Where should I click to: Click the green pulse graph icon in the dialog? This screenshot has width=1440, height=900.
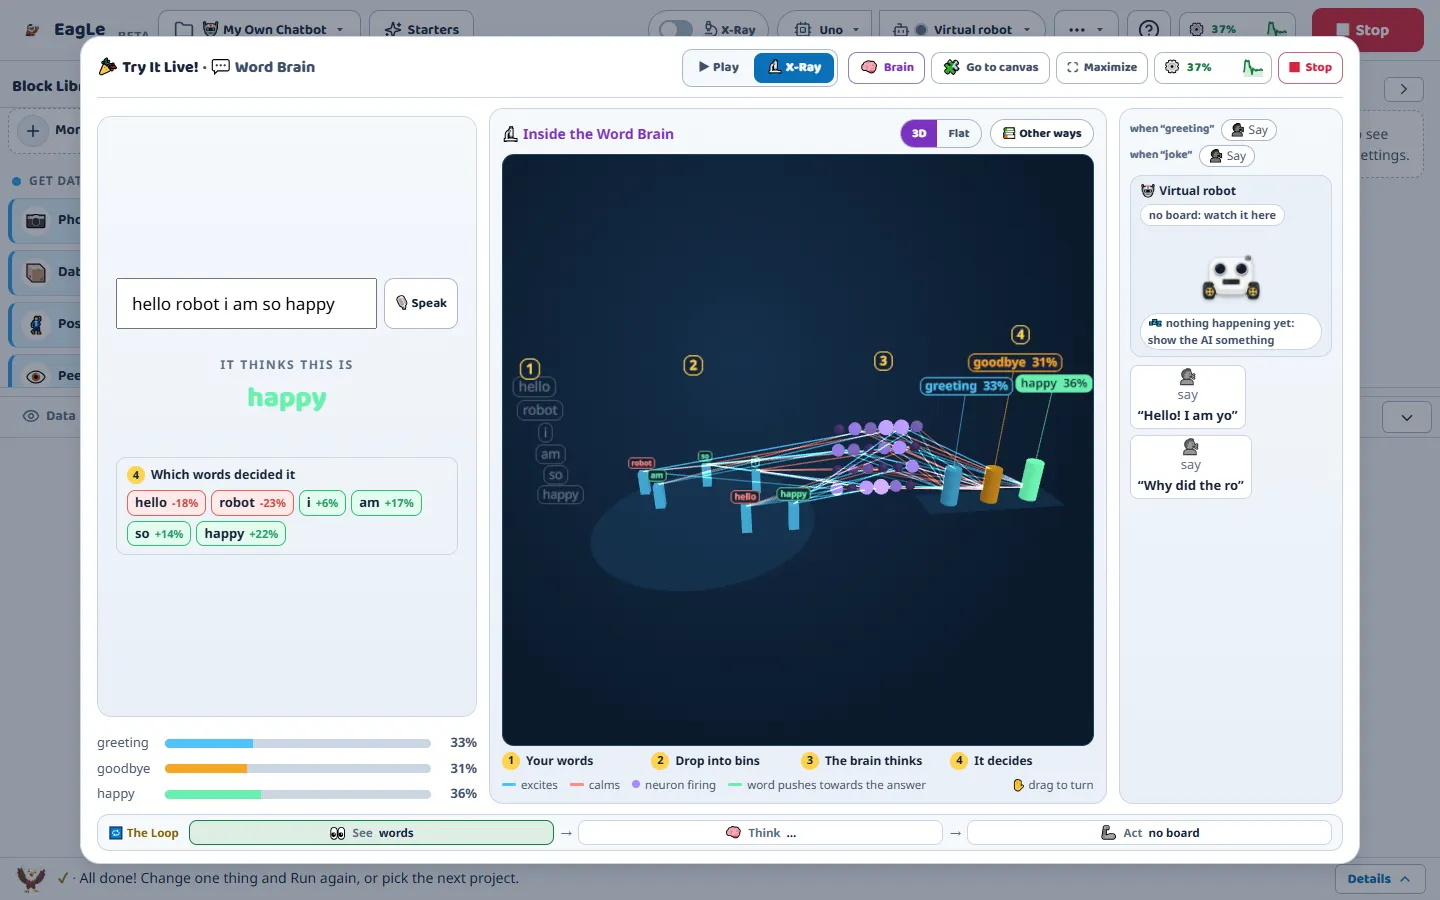click(1252, 67)
